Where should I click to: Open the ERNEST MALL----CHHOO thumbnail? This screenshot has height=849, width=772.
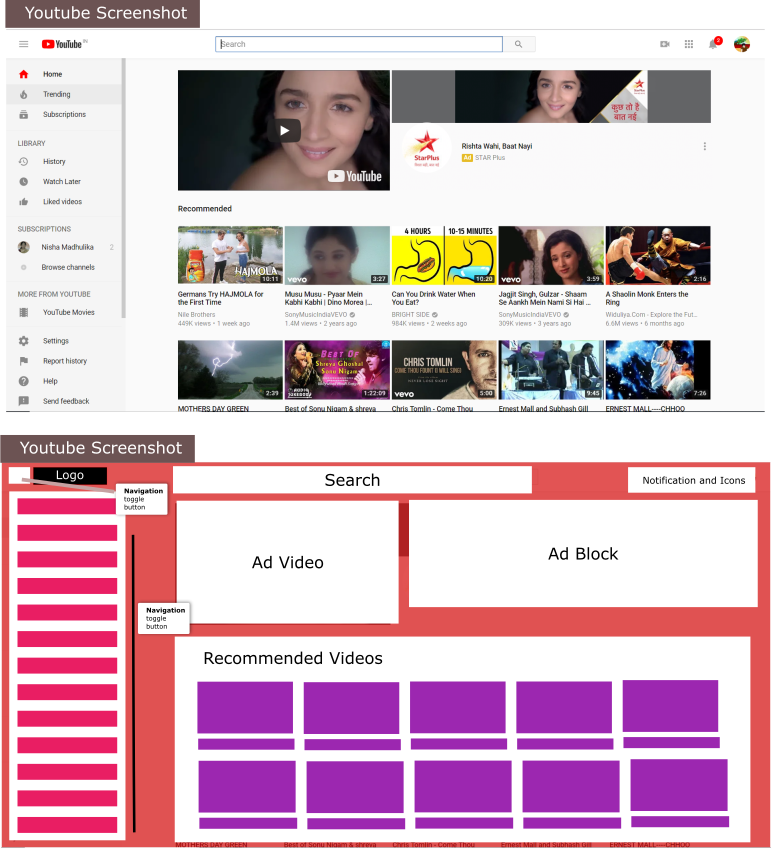[x=658, y=370]
